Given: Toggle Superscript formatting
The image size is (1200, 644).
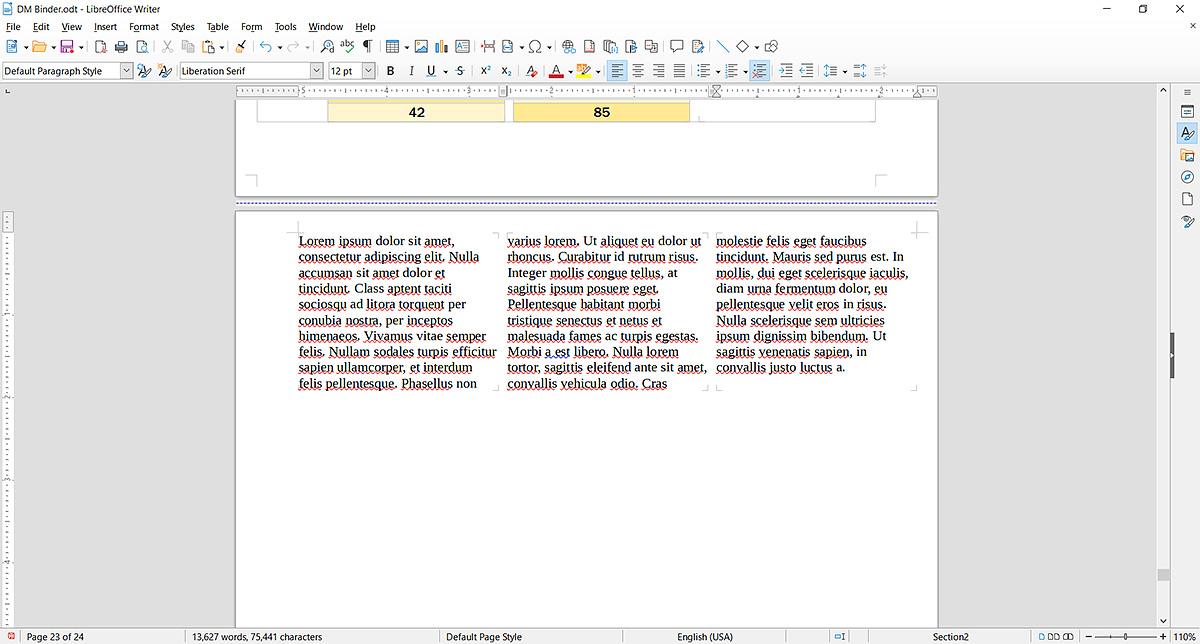Looking at the screenshot, I should 485,71.
